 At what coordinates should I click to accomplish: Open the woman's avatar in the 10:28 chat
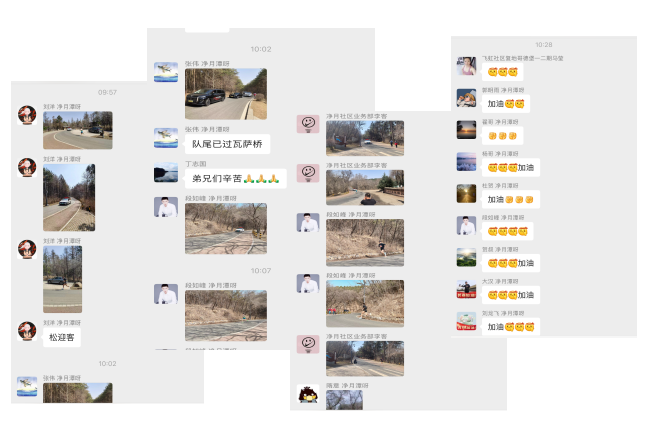(x=466, y=66)
